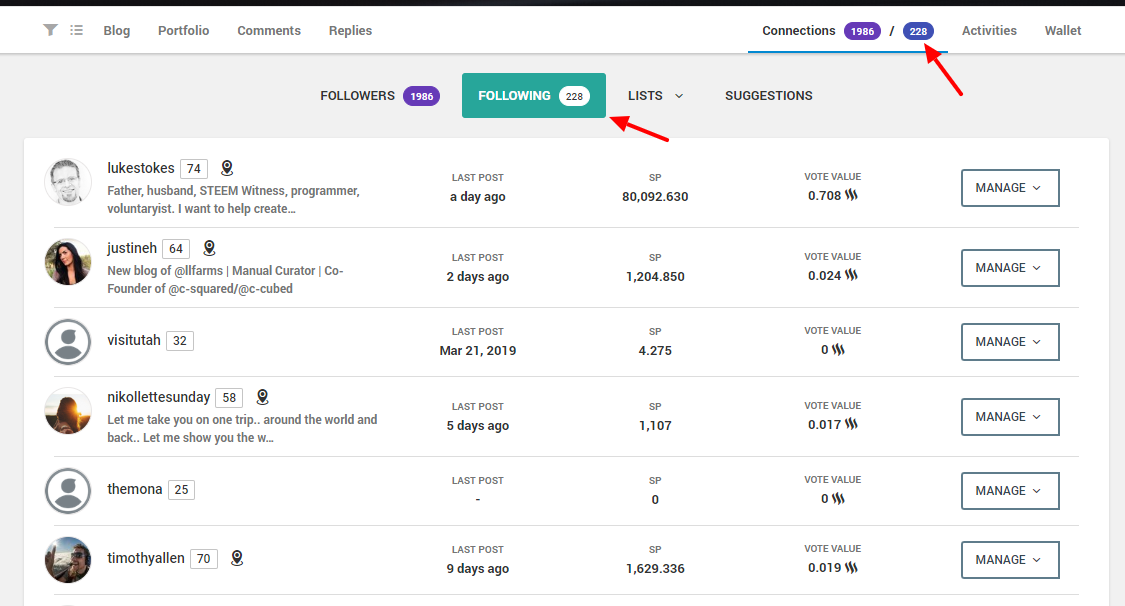Click Steem icon next to lukestokes vote value
The height and width of the screenshot is (606, 1125).
[852, 196]
